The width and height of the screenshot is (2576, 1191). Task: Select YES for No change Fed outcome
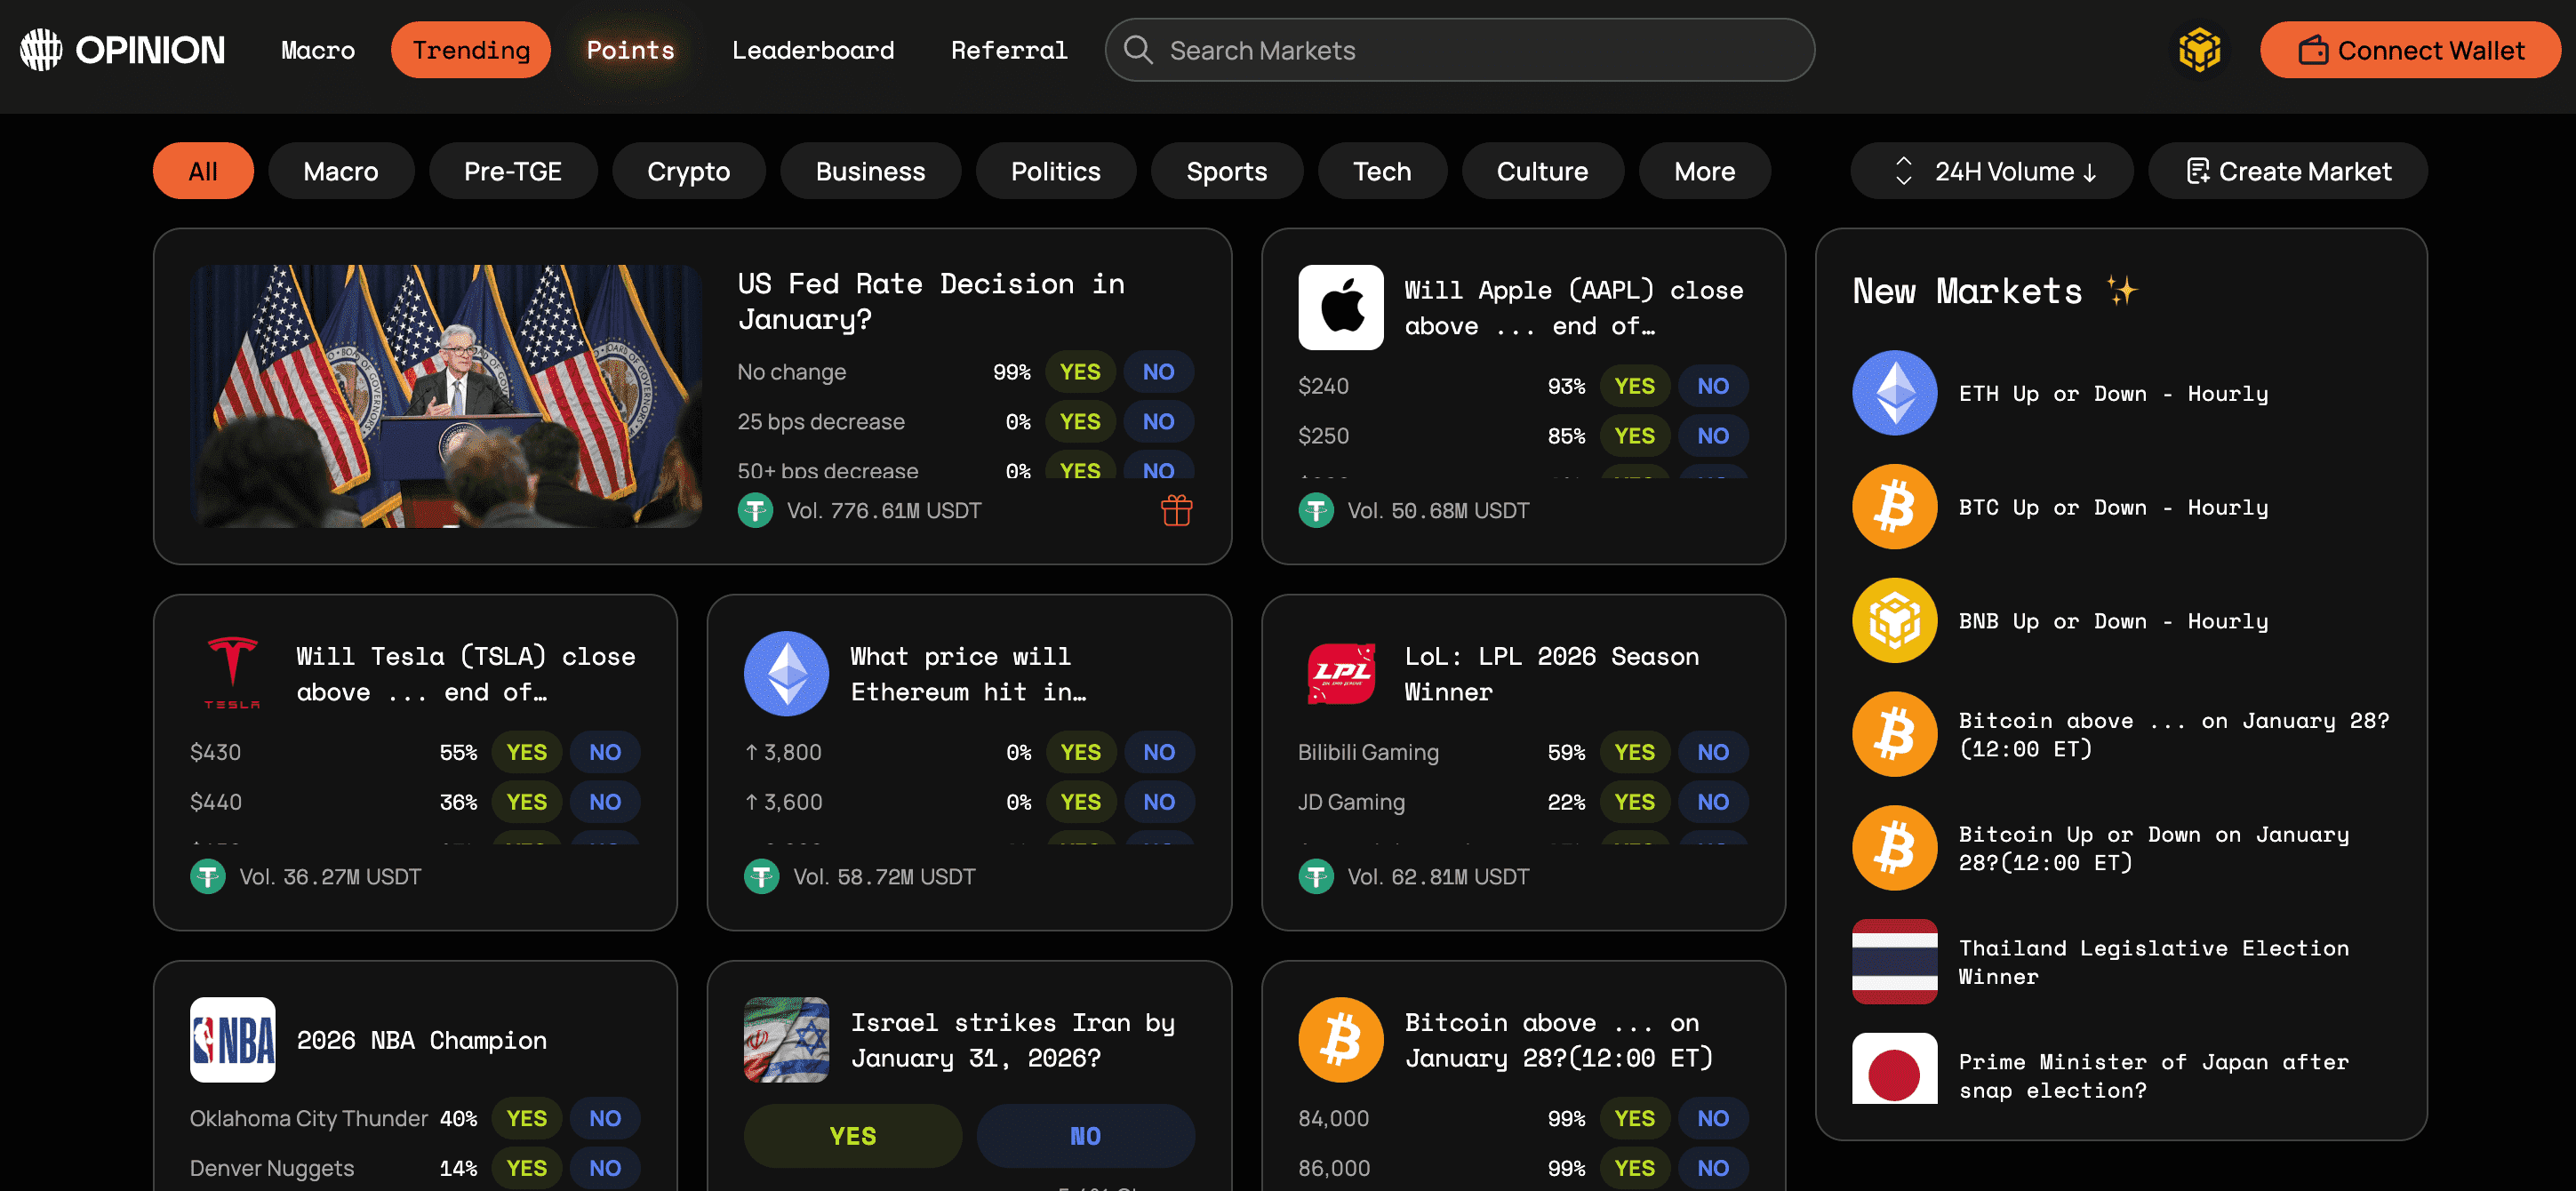point(1079,372)
